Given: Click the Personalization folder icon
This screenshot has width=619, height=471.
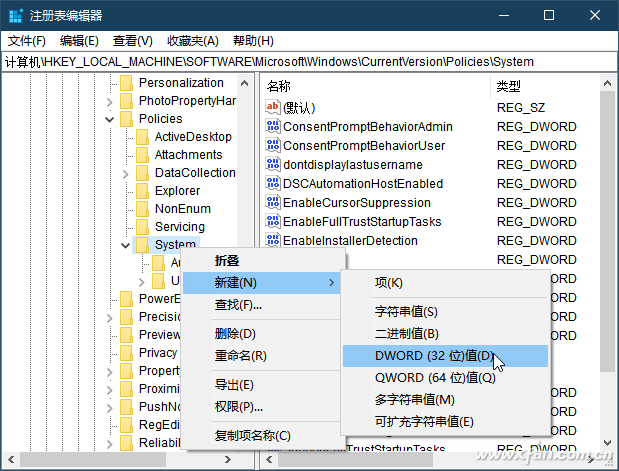Looking at the screenshot, I should 126,83.
